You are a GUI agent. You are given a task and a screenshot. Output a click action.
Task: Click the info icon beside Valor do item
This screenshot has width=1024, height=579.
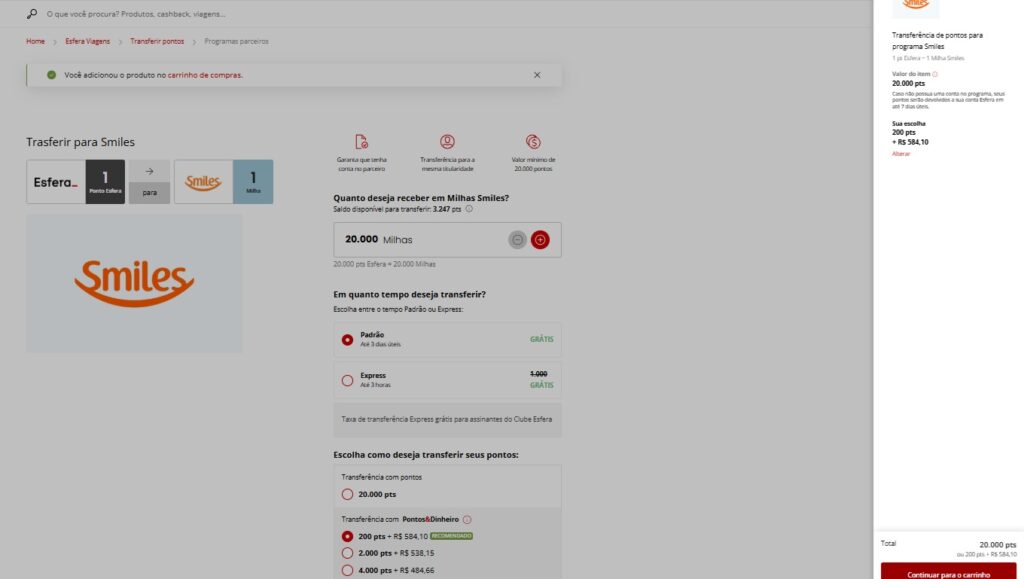935,74
